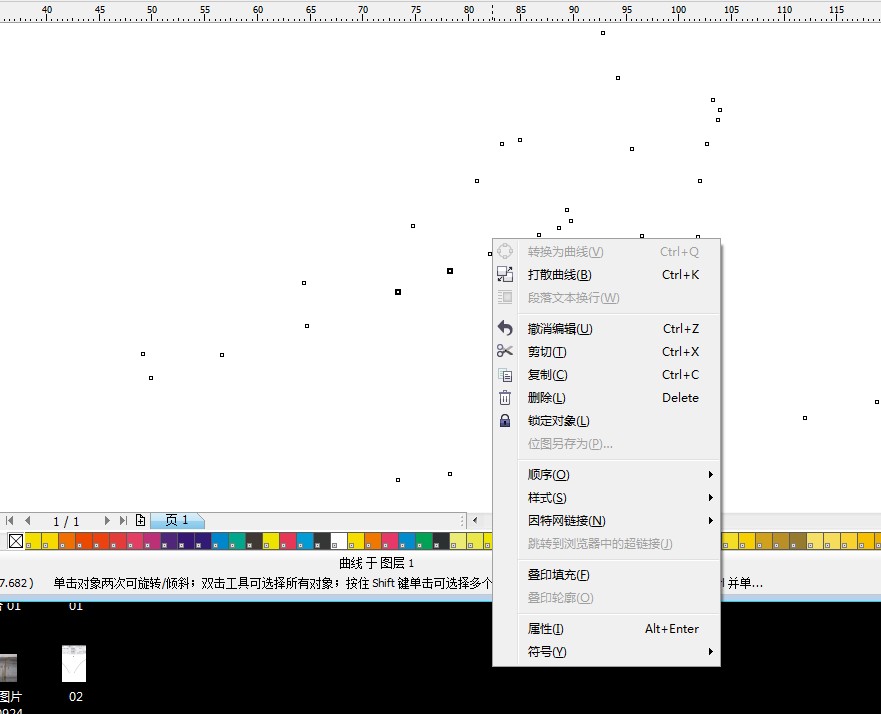Expand the arrow next to 符号
This screenshot has width=881, height=714.
pyautogui.click(x=711, y=652)
